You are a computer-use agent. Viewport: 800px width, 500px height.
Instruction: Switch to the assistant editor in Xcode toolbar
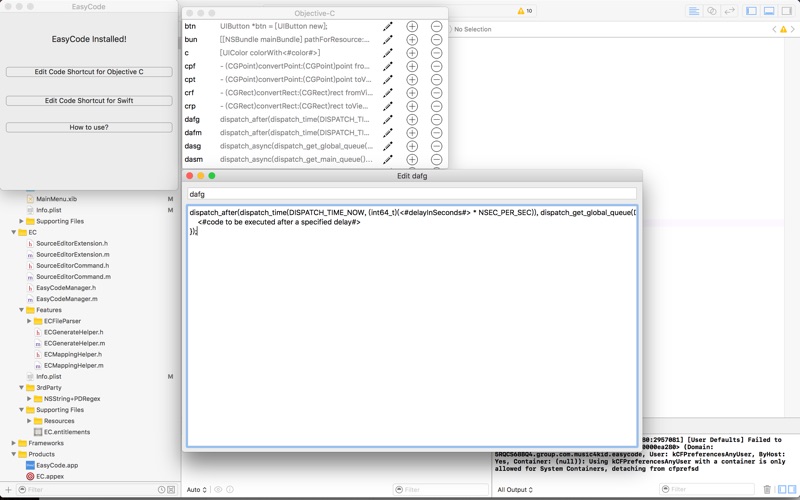712,11
